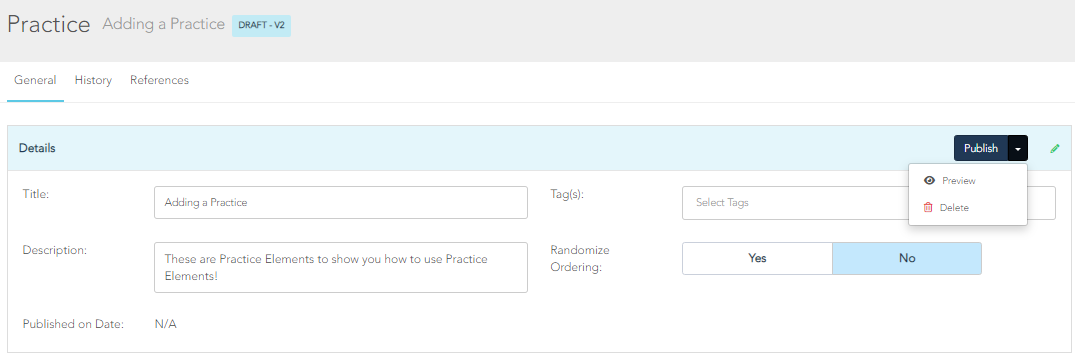Click the eye icon beside Preview
Viewport: 1075px width, 364px height.
930,181
